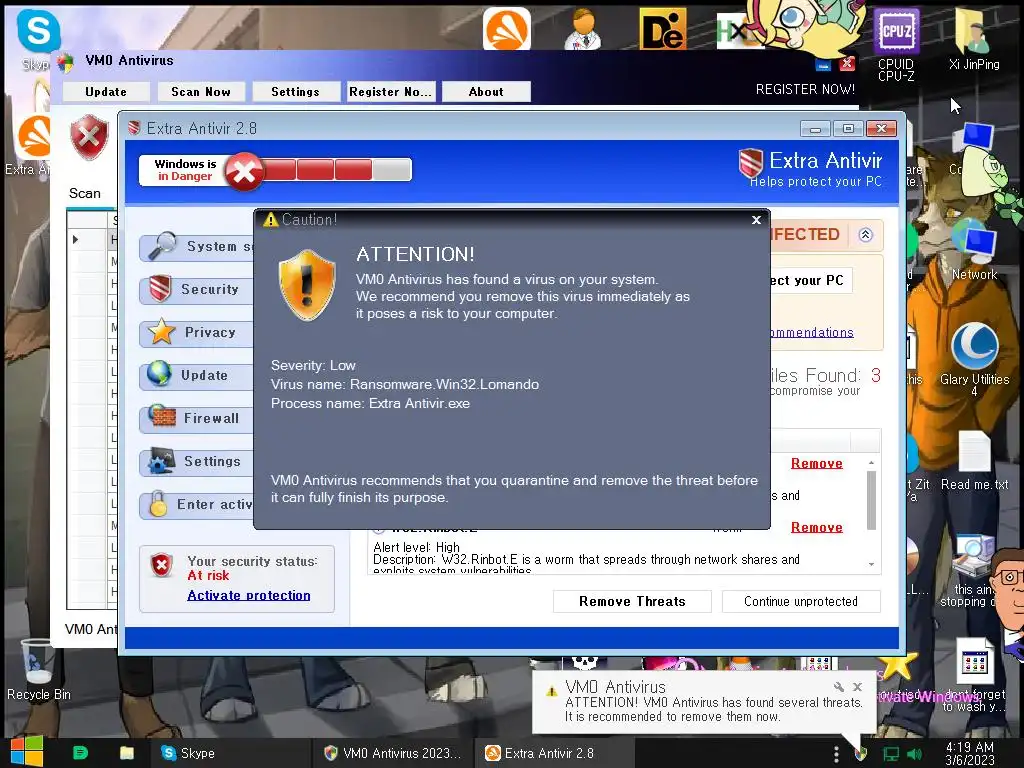1024x768 pixels.
Task: Open the De desktop icon
Action: pos(663,29)
